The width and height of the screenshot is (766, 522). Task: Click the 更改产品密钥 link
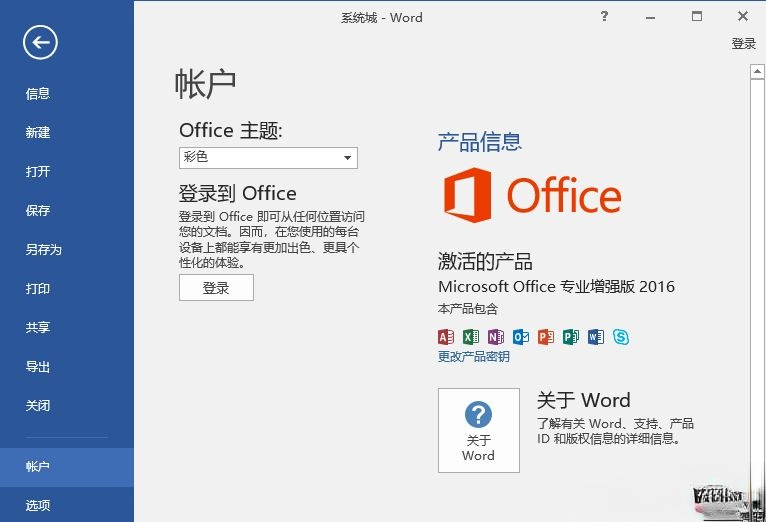click(x=473, y=356)
